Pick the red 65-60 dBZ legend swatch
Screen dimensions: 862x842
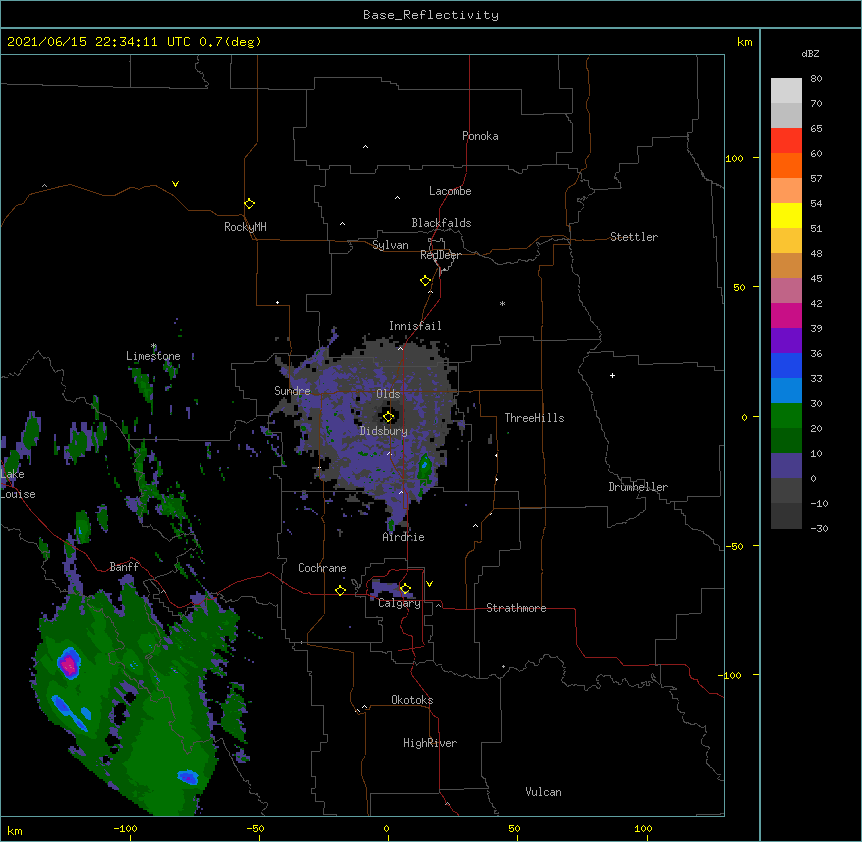coord(786,140)
